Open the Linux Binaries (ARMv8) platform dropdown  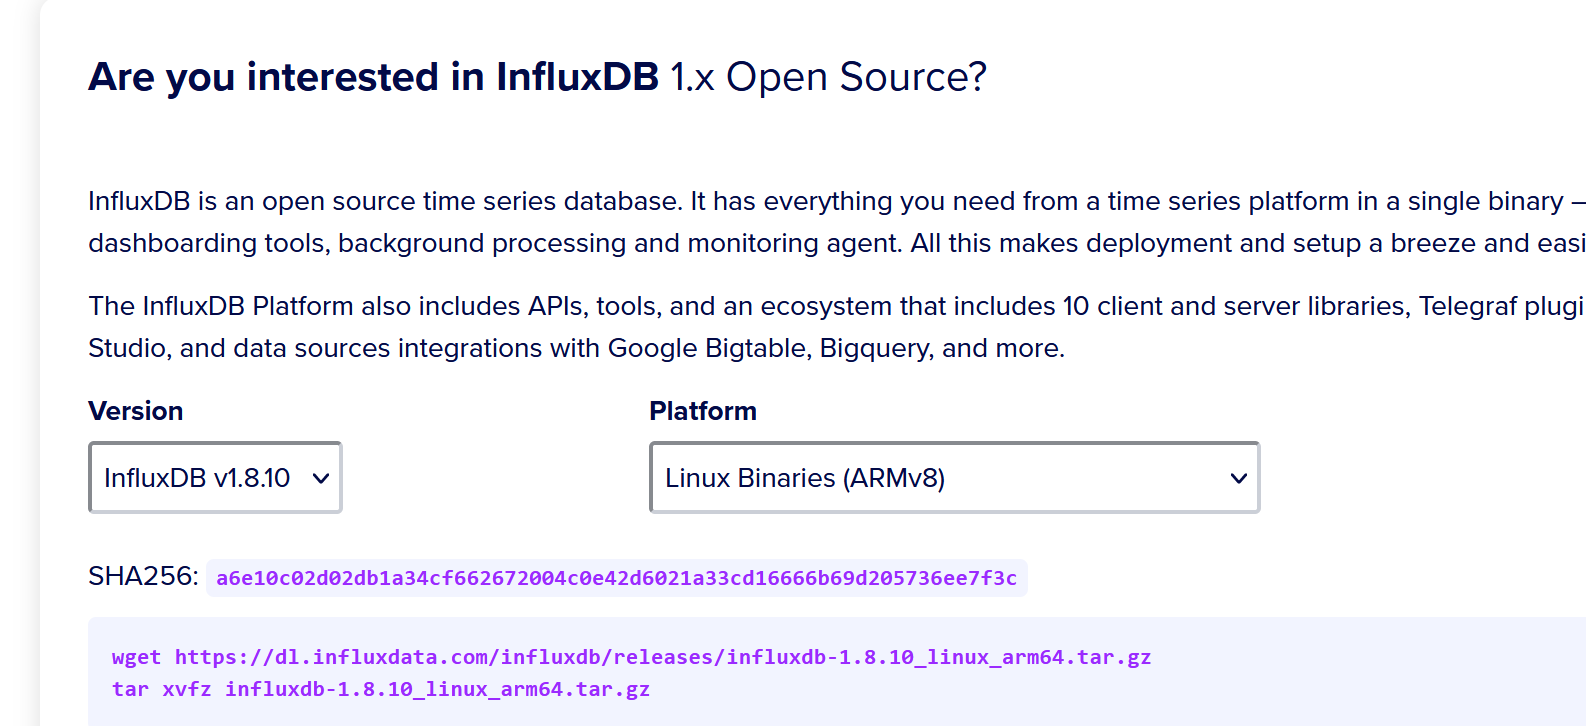pyautogui.click(x=954, y=478)
